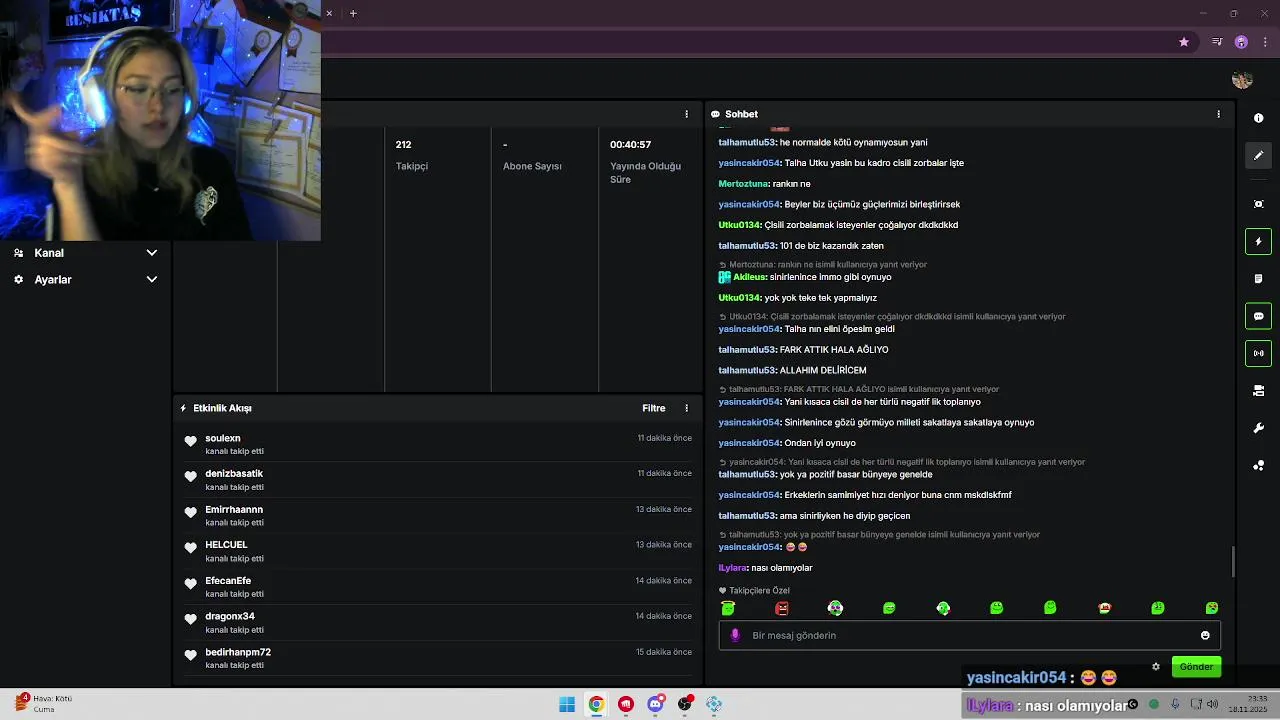This screenshot has height=720, width=1280.
Task: Open denizbasatik in the activity feed
Action: pos(234,474)
